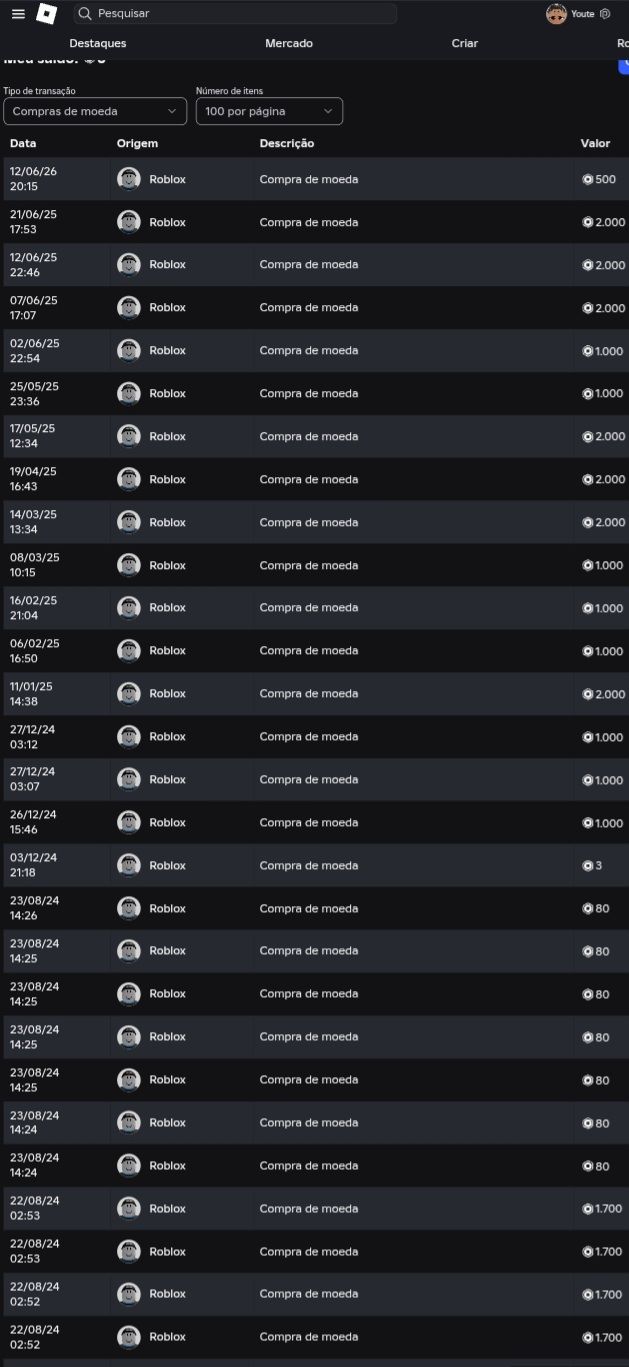The image size is (629, 1367).
Task: Expand the Compras de moeda dropdown
Action: pos(95,111)
